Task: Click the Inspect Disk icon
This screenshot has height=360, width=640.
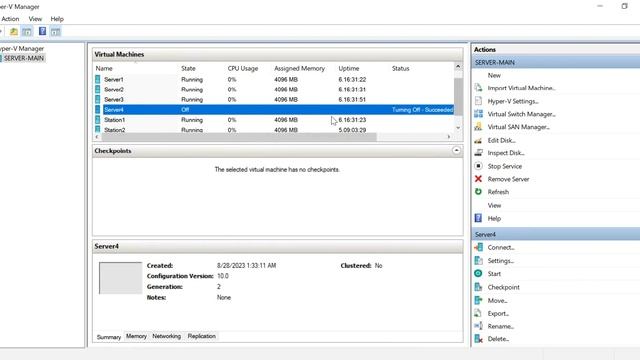Action: click(478, 153)
